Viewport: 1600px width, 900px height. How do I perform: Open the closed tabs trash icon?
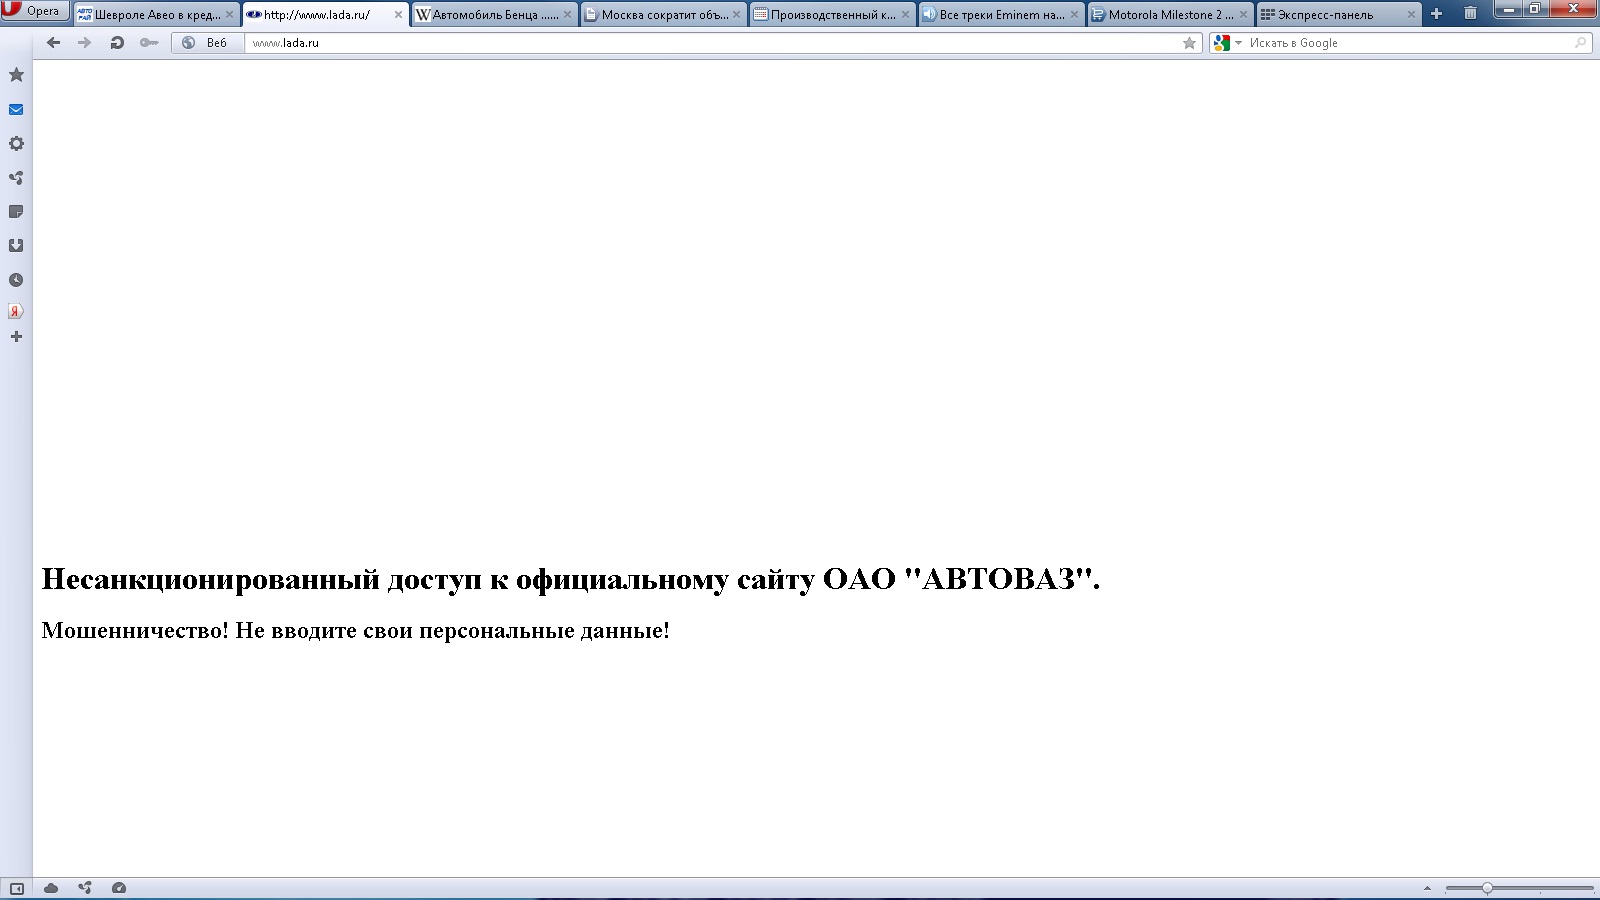point(1470,14)
